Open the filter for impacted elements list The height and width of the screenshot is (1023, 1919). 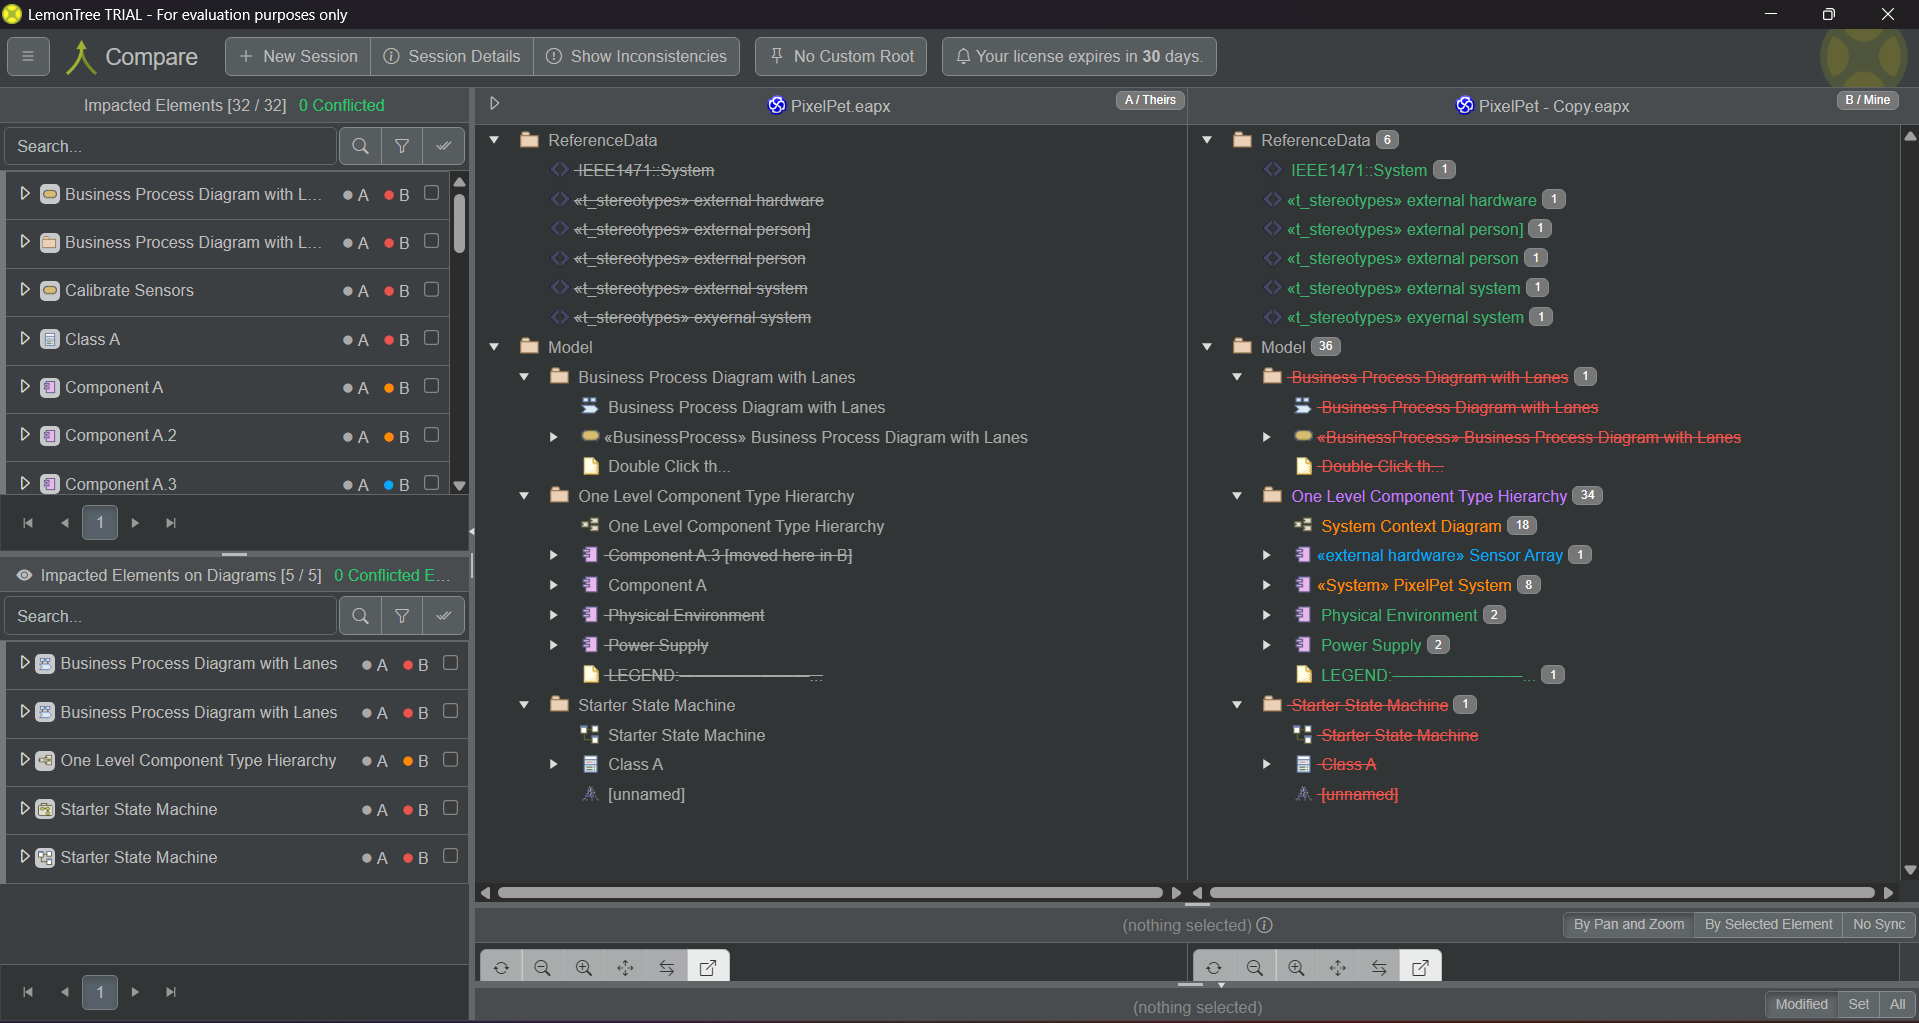401,146
